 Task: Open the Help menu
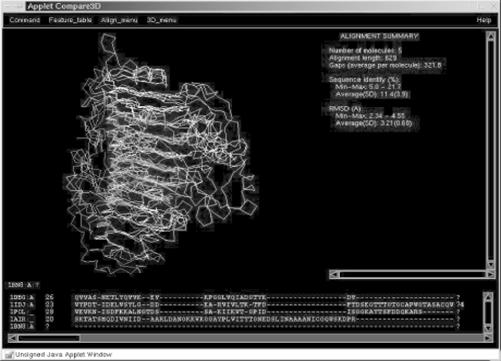(484, 20)
